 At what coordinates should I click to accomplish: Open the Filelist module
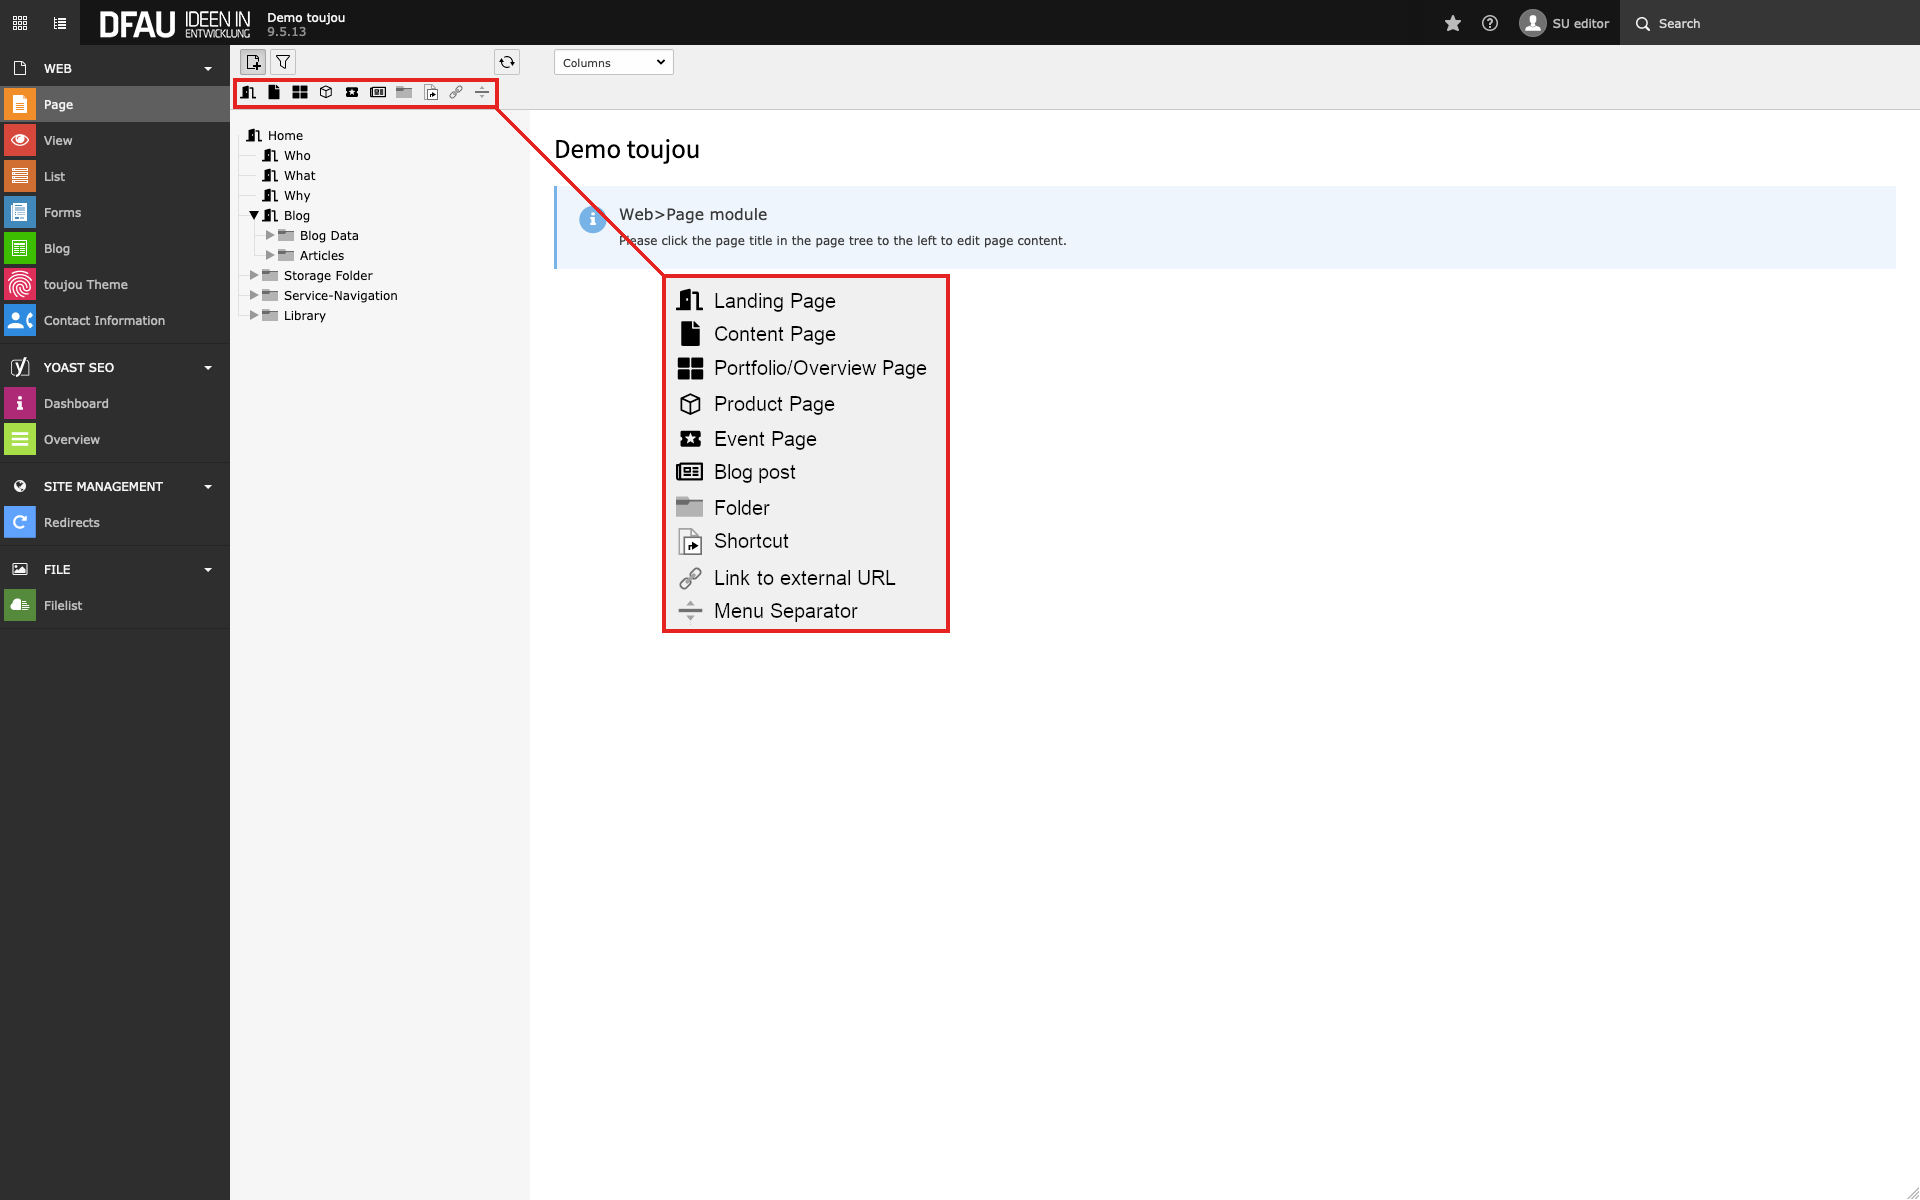coord(63,605)
